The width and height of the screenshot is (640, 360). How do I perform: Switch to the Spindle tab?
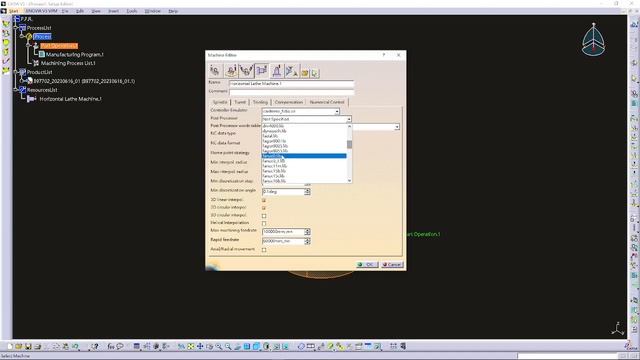[x=220, y=102]
